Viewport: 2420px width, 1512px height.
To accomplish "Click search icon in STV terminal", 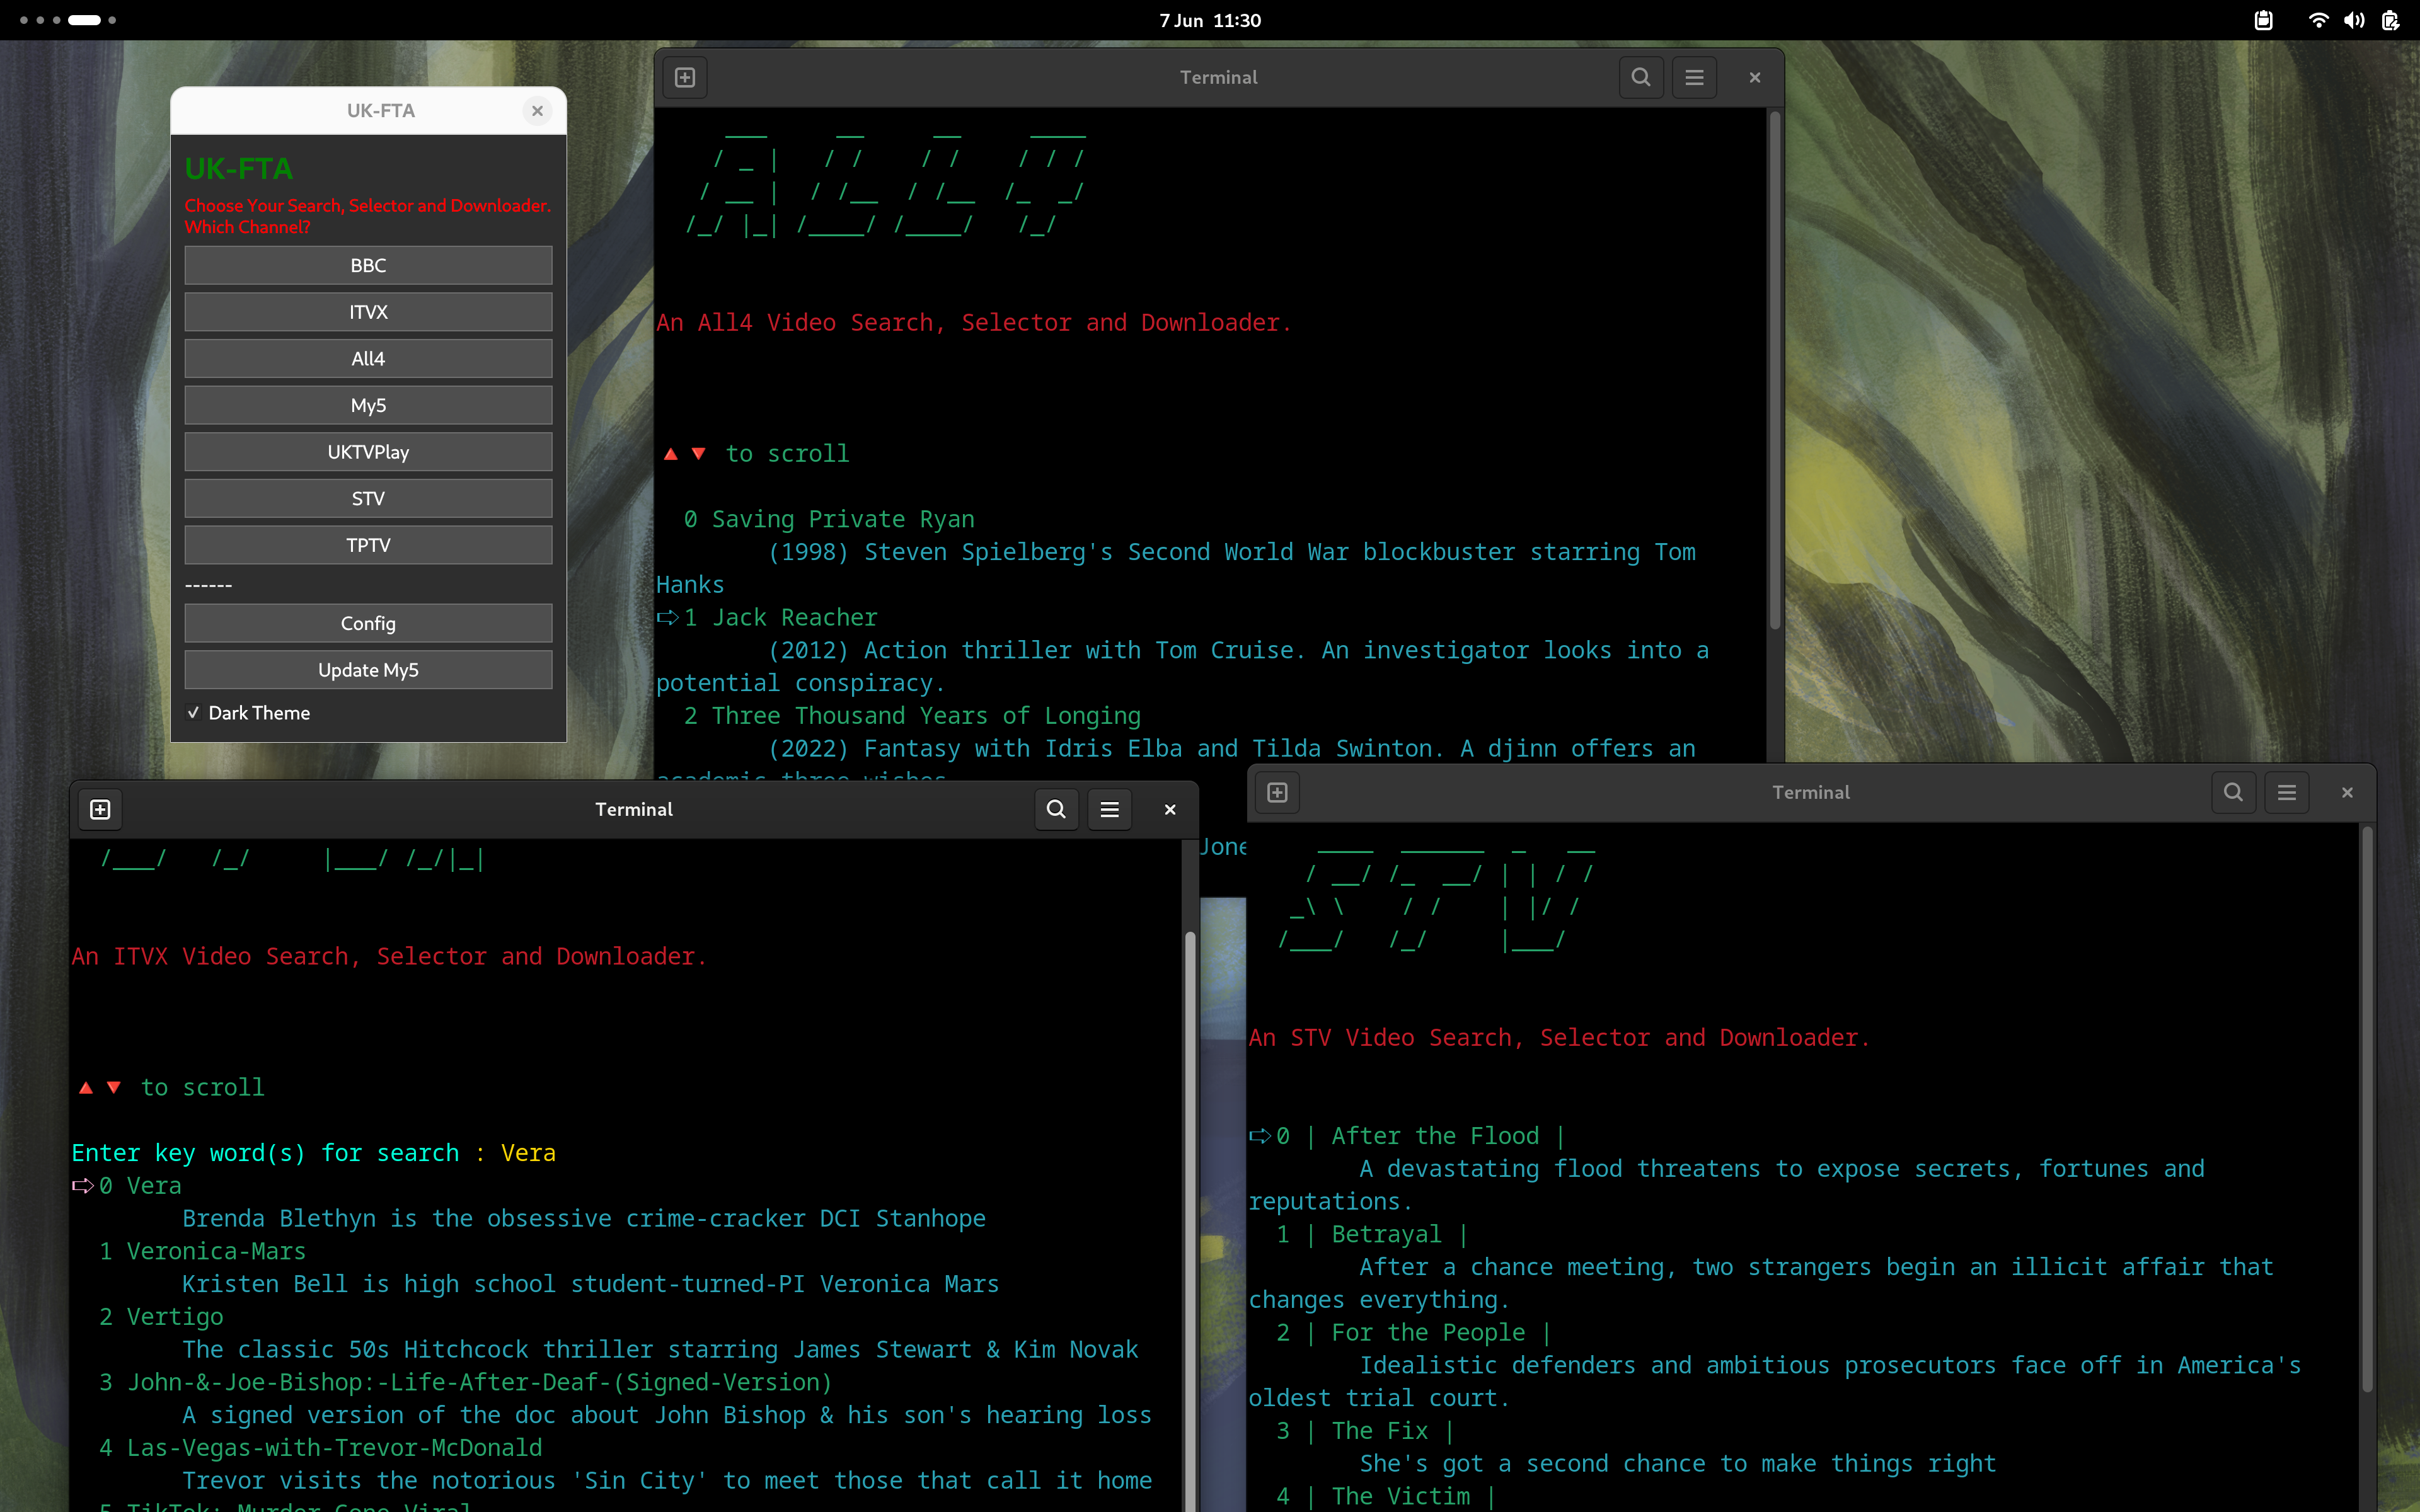I will tap(2233, 792).
